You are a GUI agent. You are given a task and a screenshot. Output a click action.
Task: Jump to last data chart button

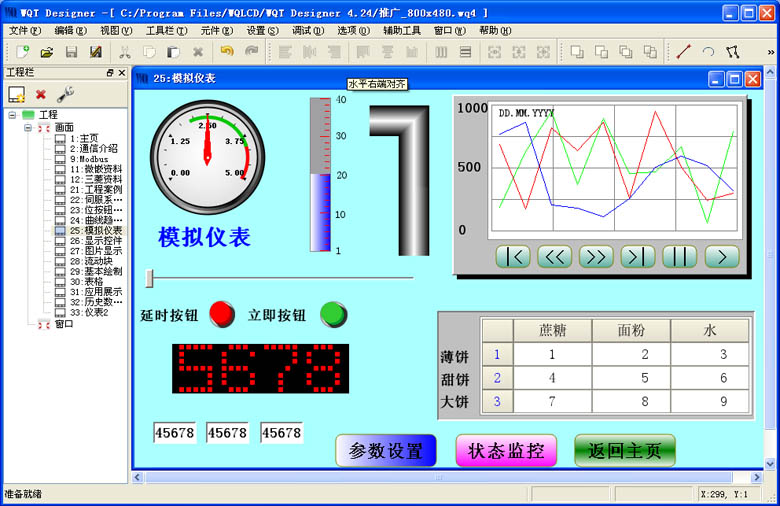click(638, 257)
